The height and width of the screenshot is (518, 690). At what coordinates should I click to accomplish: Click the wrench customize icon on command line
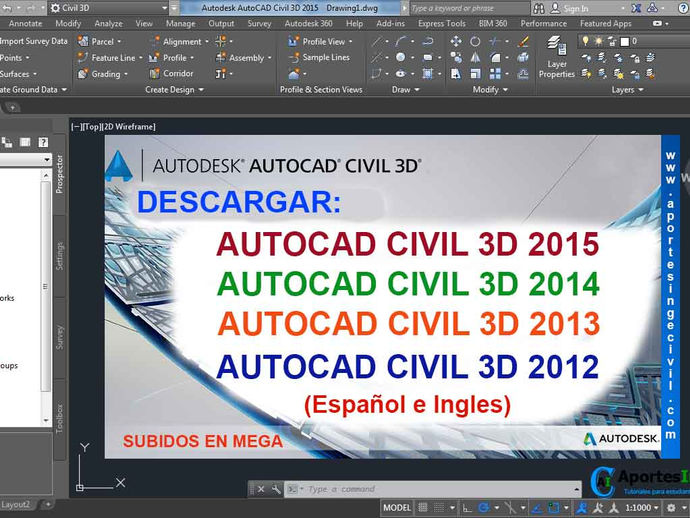[276, 489]
